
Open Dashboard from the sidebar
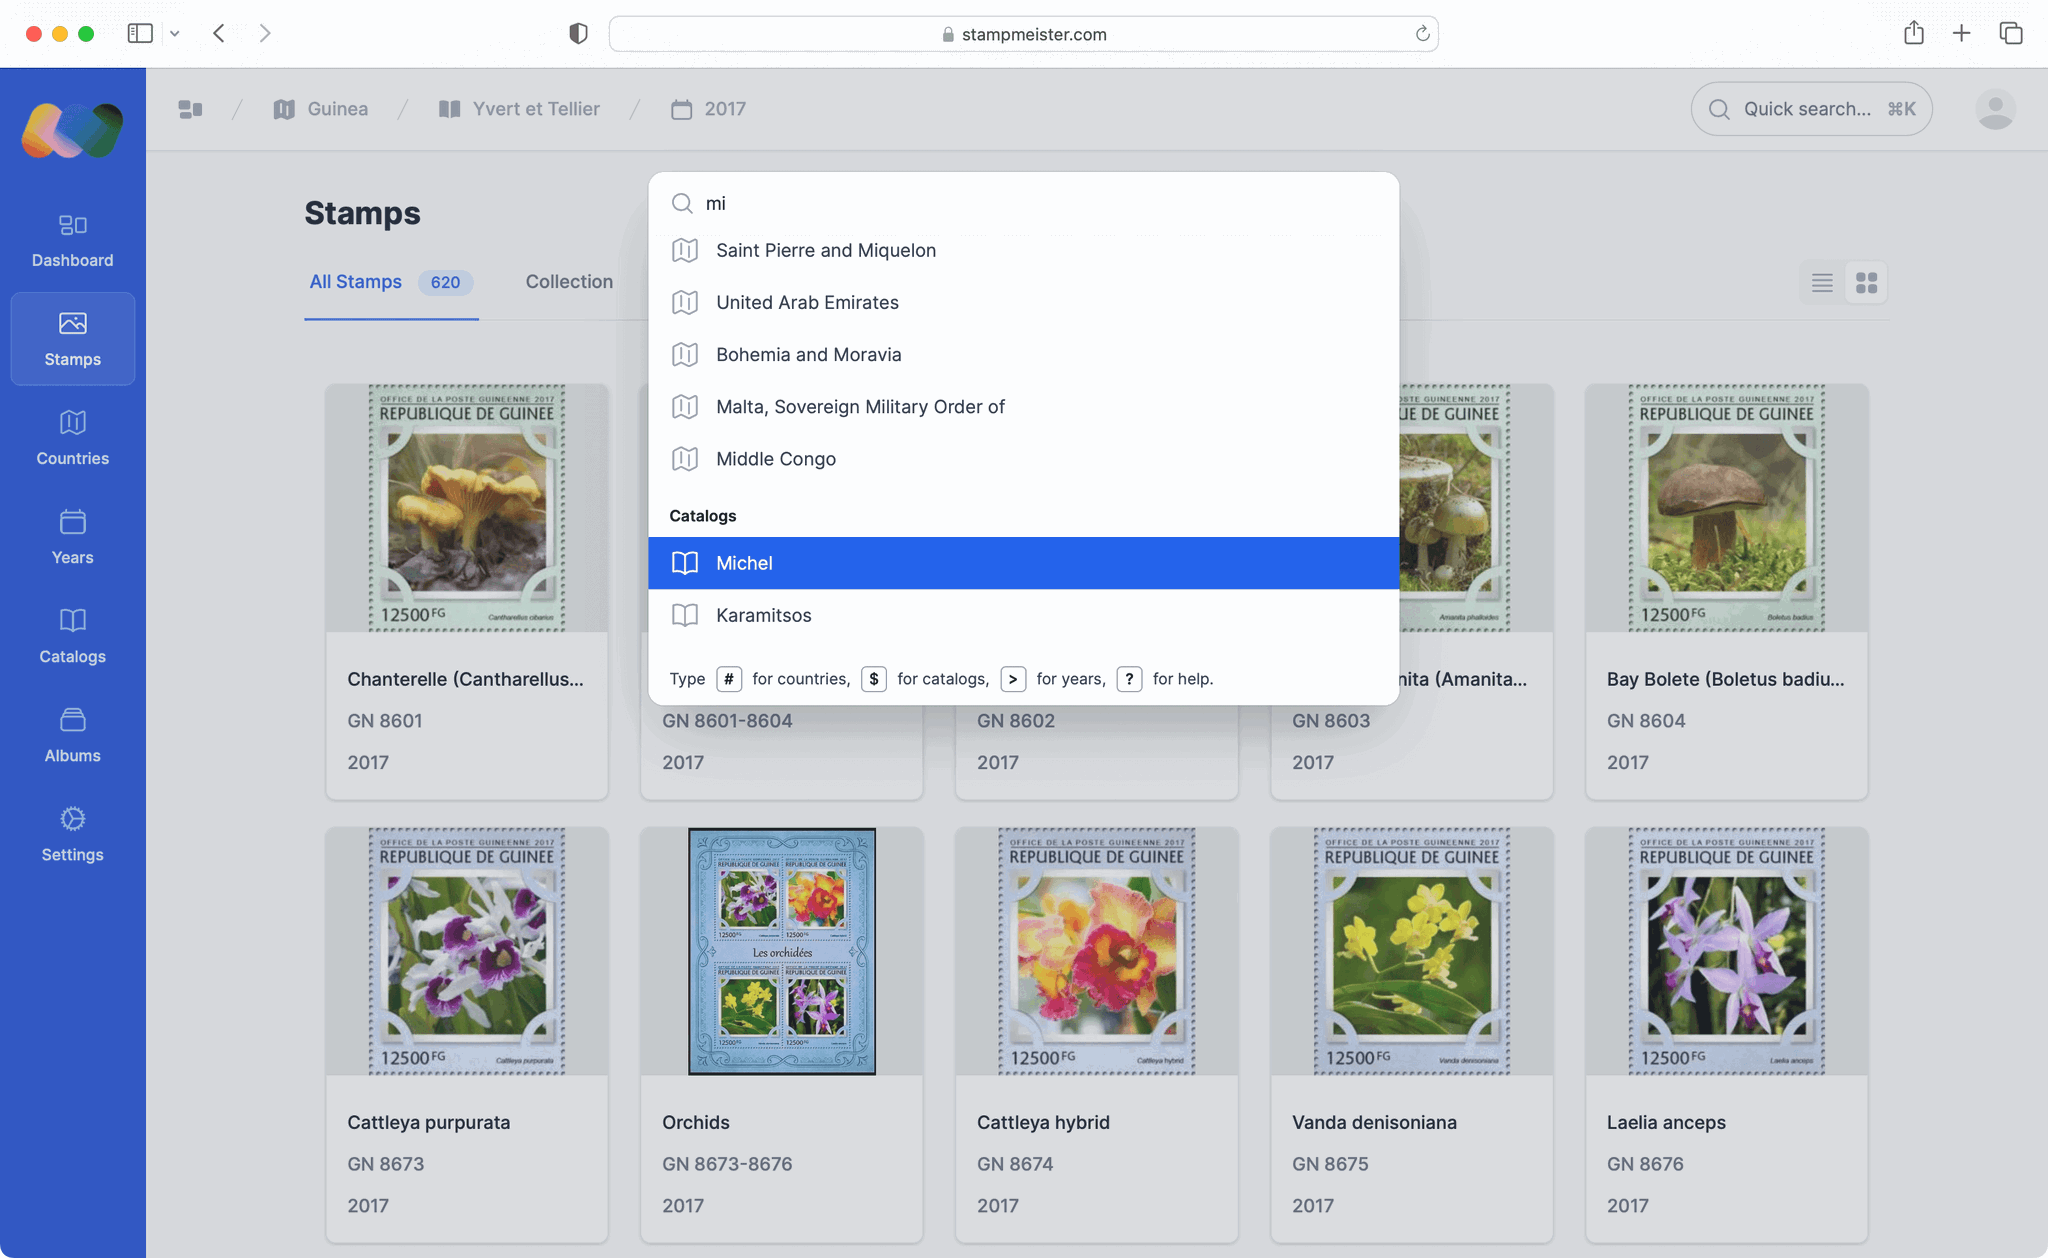click(72, 240)
